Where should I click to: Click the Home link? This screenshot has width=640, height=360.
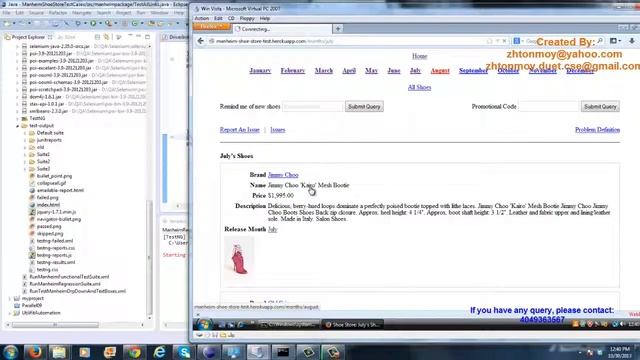click(x=420, y=56)
